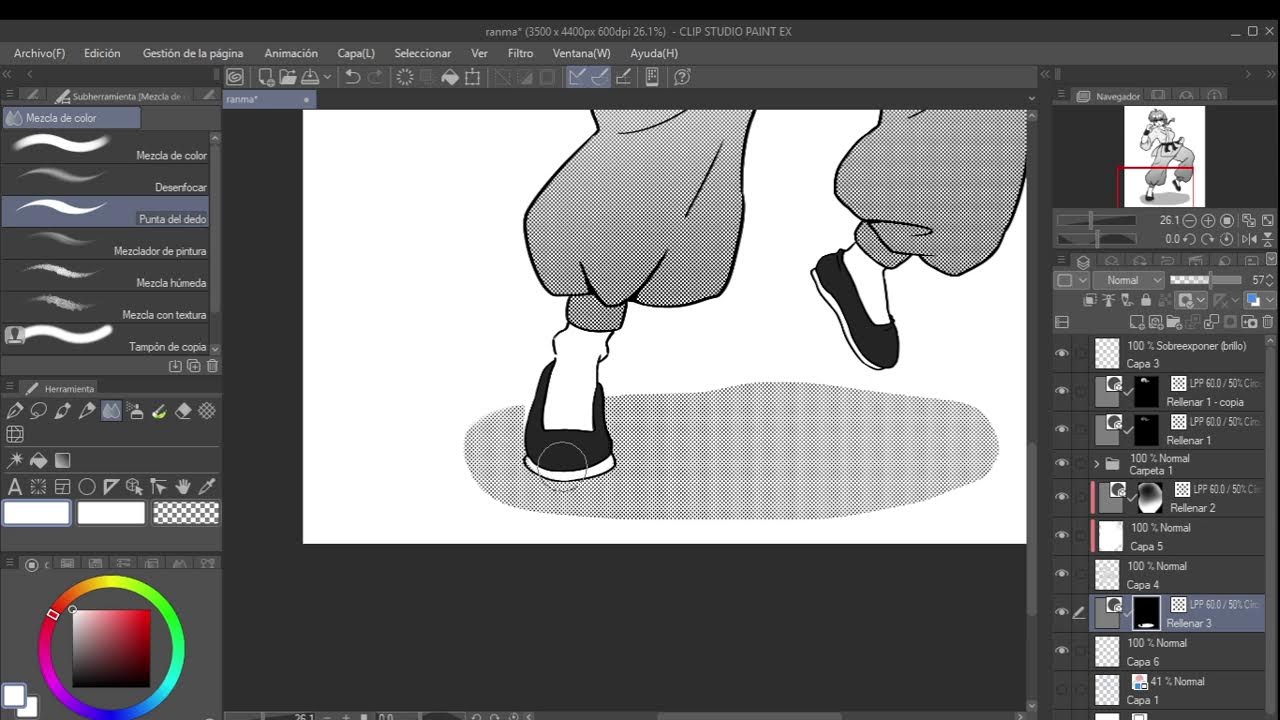Toggle Lock layer padlock icon
1280x720 pixels.
tap(1146, 300)
